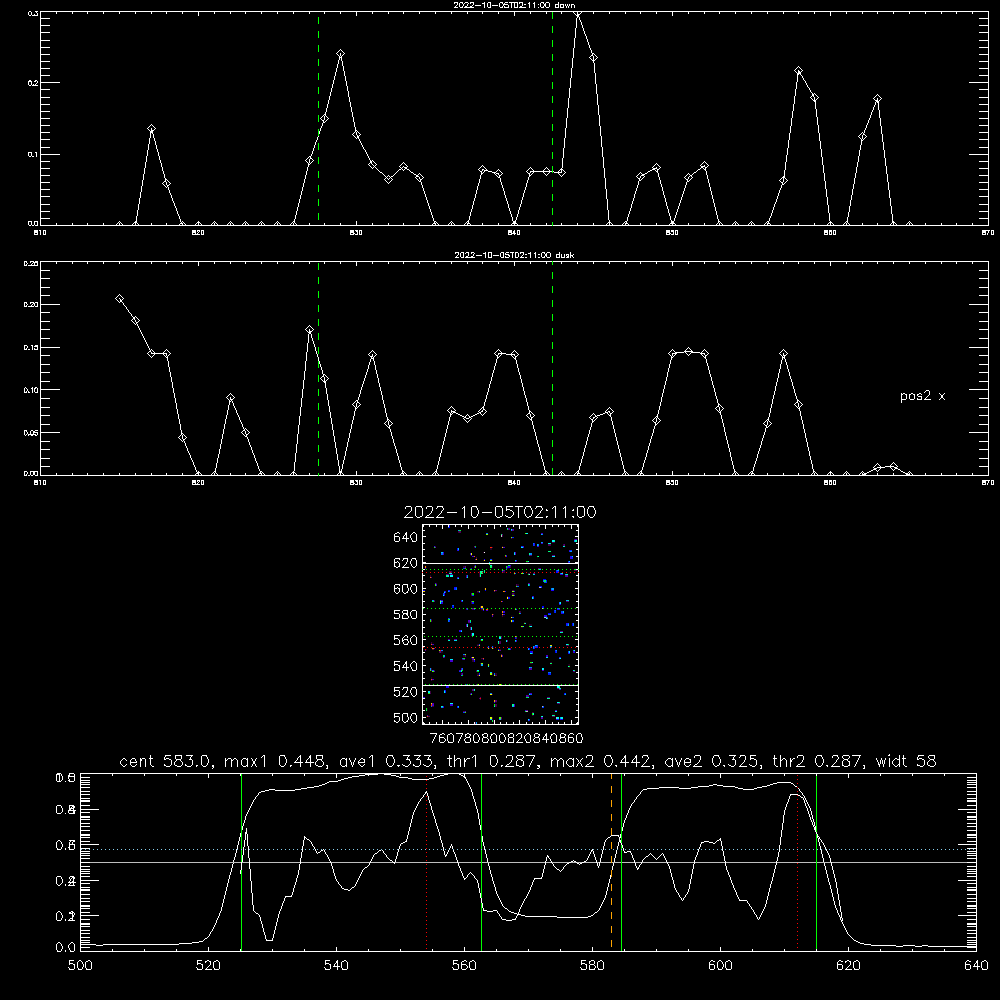Click the '540' y-axis label of scatter image
The width and height of the screenshot is (1000, 1000).
[x=405, y=666]
